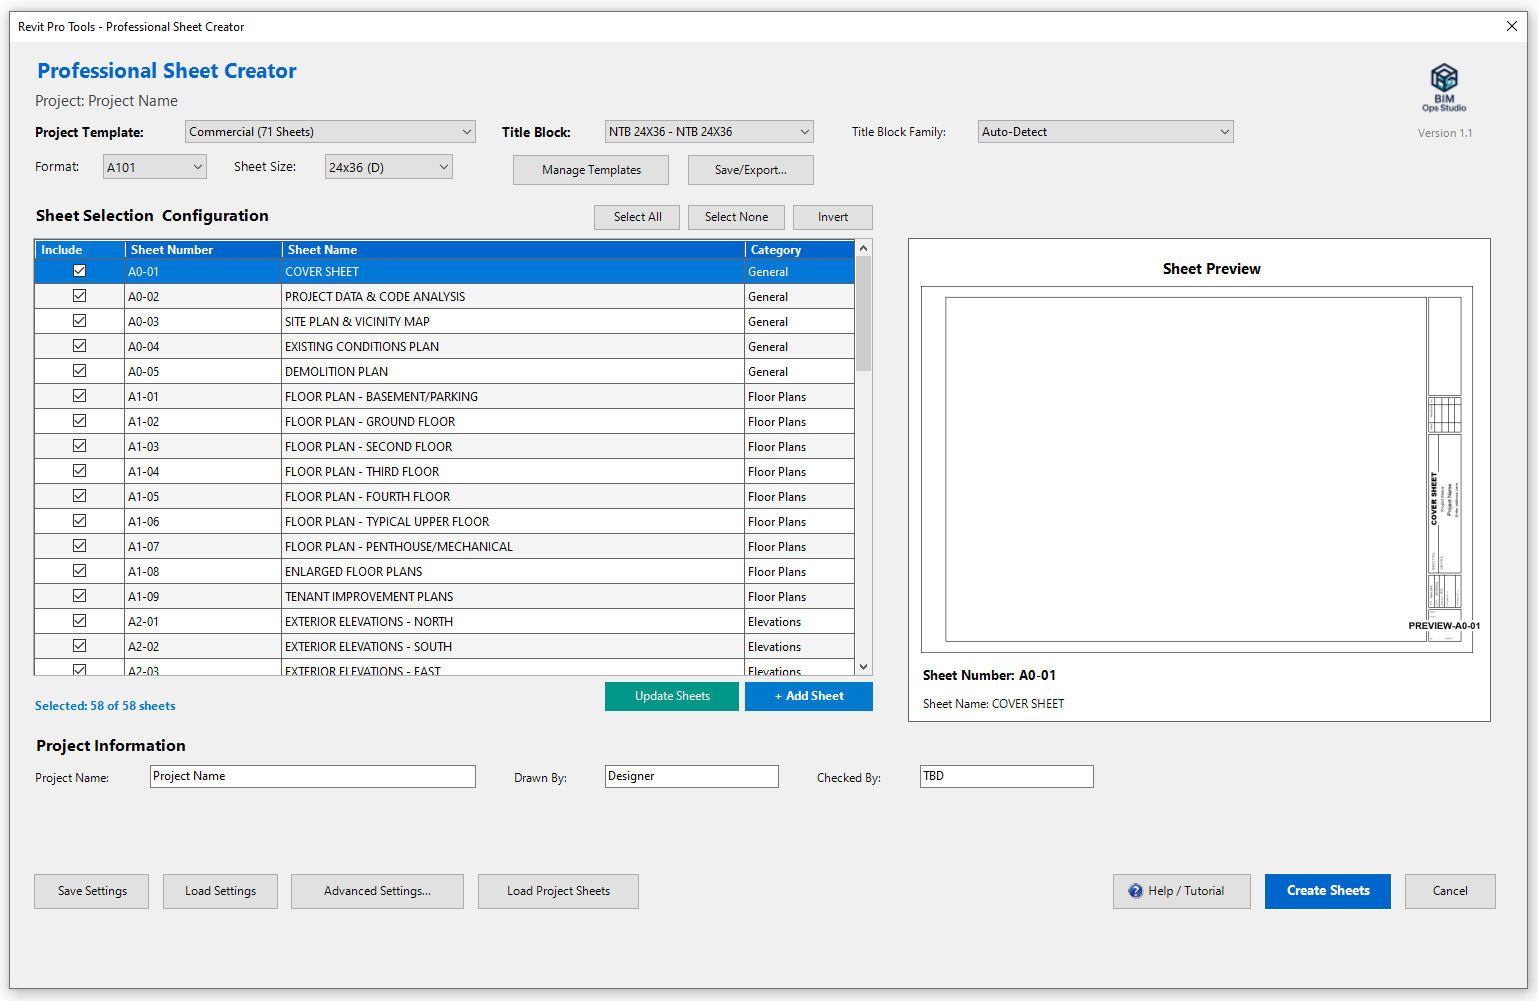Click the BIM Ops Studio logo icon
The image size is (1538, 1001).
1444,79
